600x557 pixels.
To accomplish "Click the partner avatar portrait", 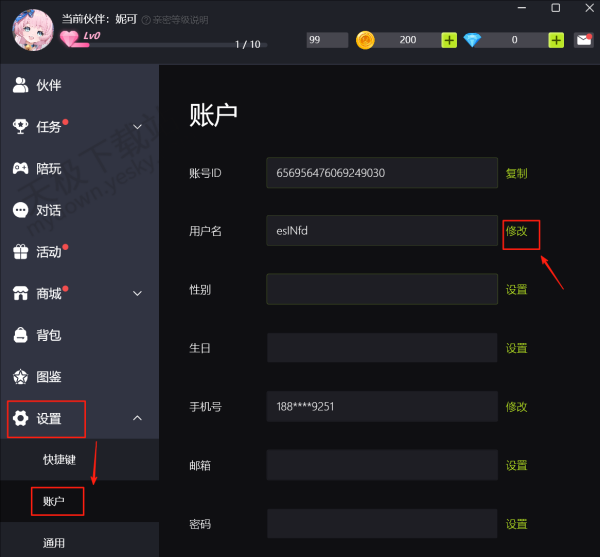I will pos(33,30).
